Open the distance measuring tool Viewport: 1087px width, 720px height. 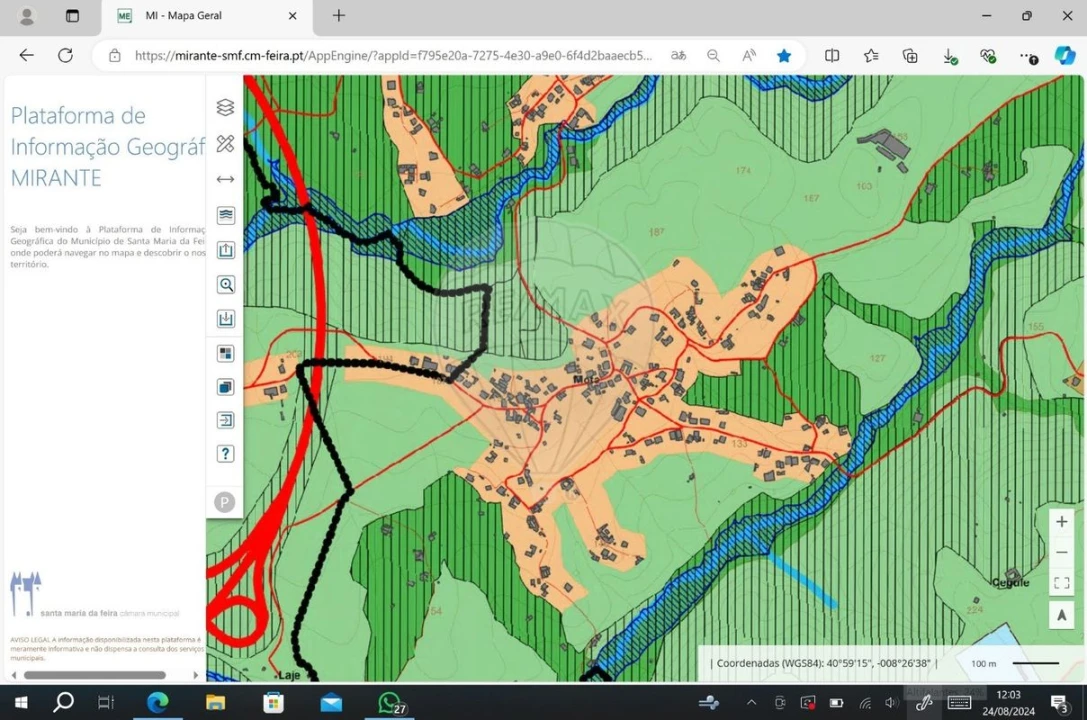click(225, 179)
